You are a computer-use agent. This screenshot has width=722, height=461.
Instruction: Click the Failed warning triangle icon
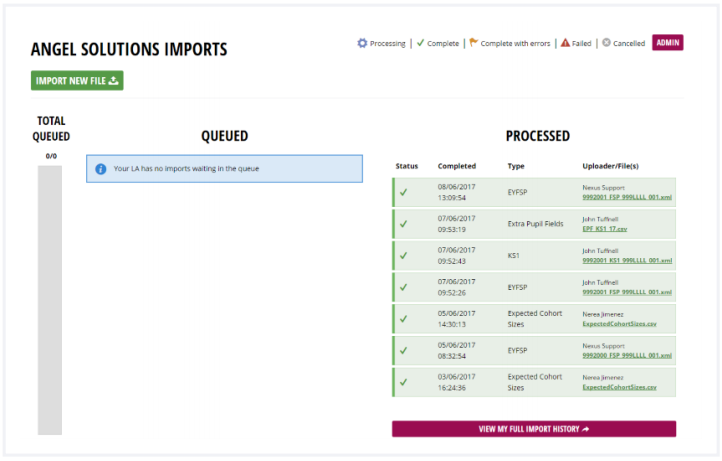pos(565,43)
